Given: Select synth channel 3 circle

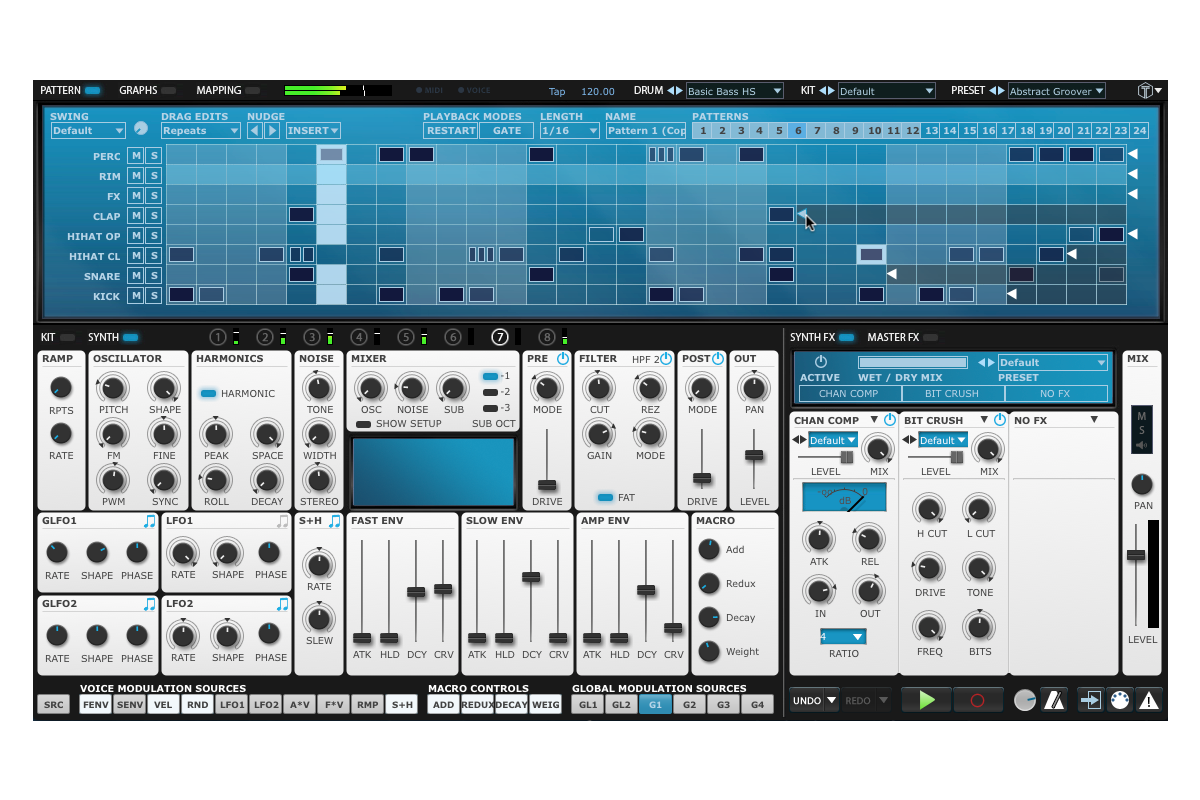Looking at the screenshot, I should point(312,337).
